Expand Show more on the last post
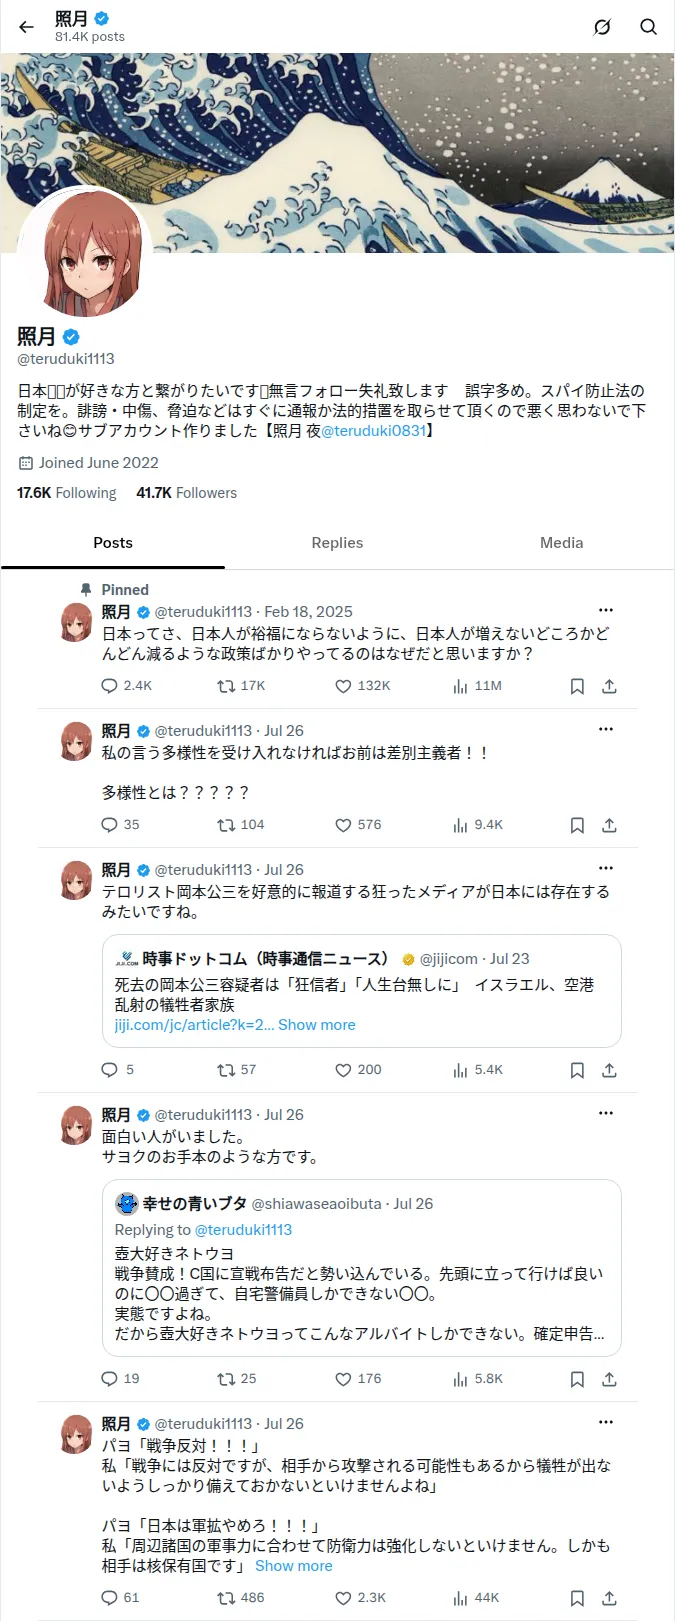Image resolution: width=675 pixels, height=1621 pixels. click(294, 1566)
